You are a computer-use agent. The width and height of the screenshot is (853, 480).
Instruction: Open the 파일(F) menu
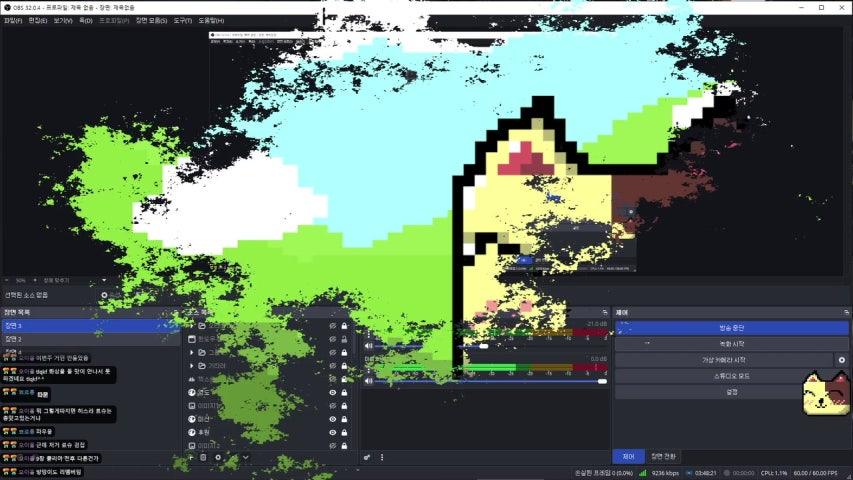click(x=13, y=21)
